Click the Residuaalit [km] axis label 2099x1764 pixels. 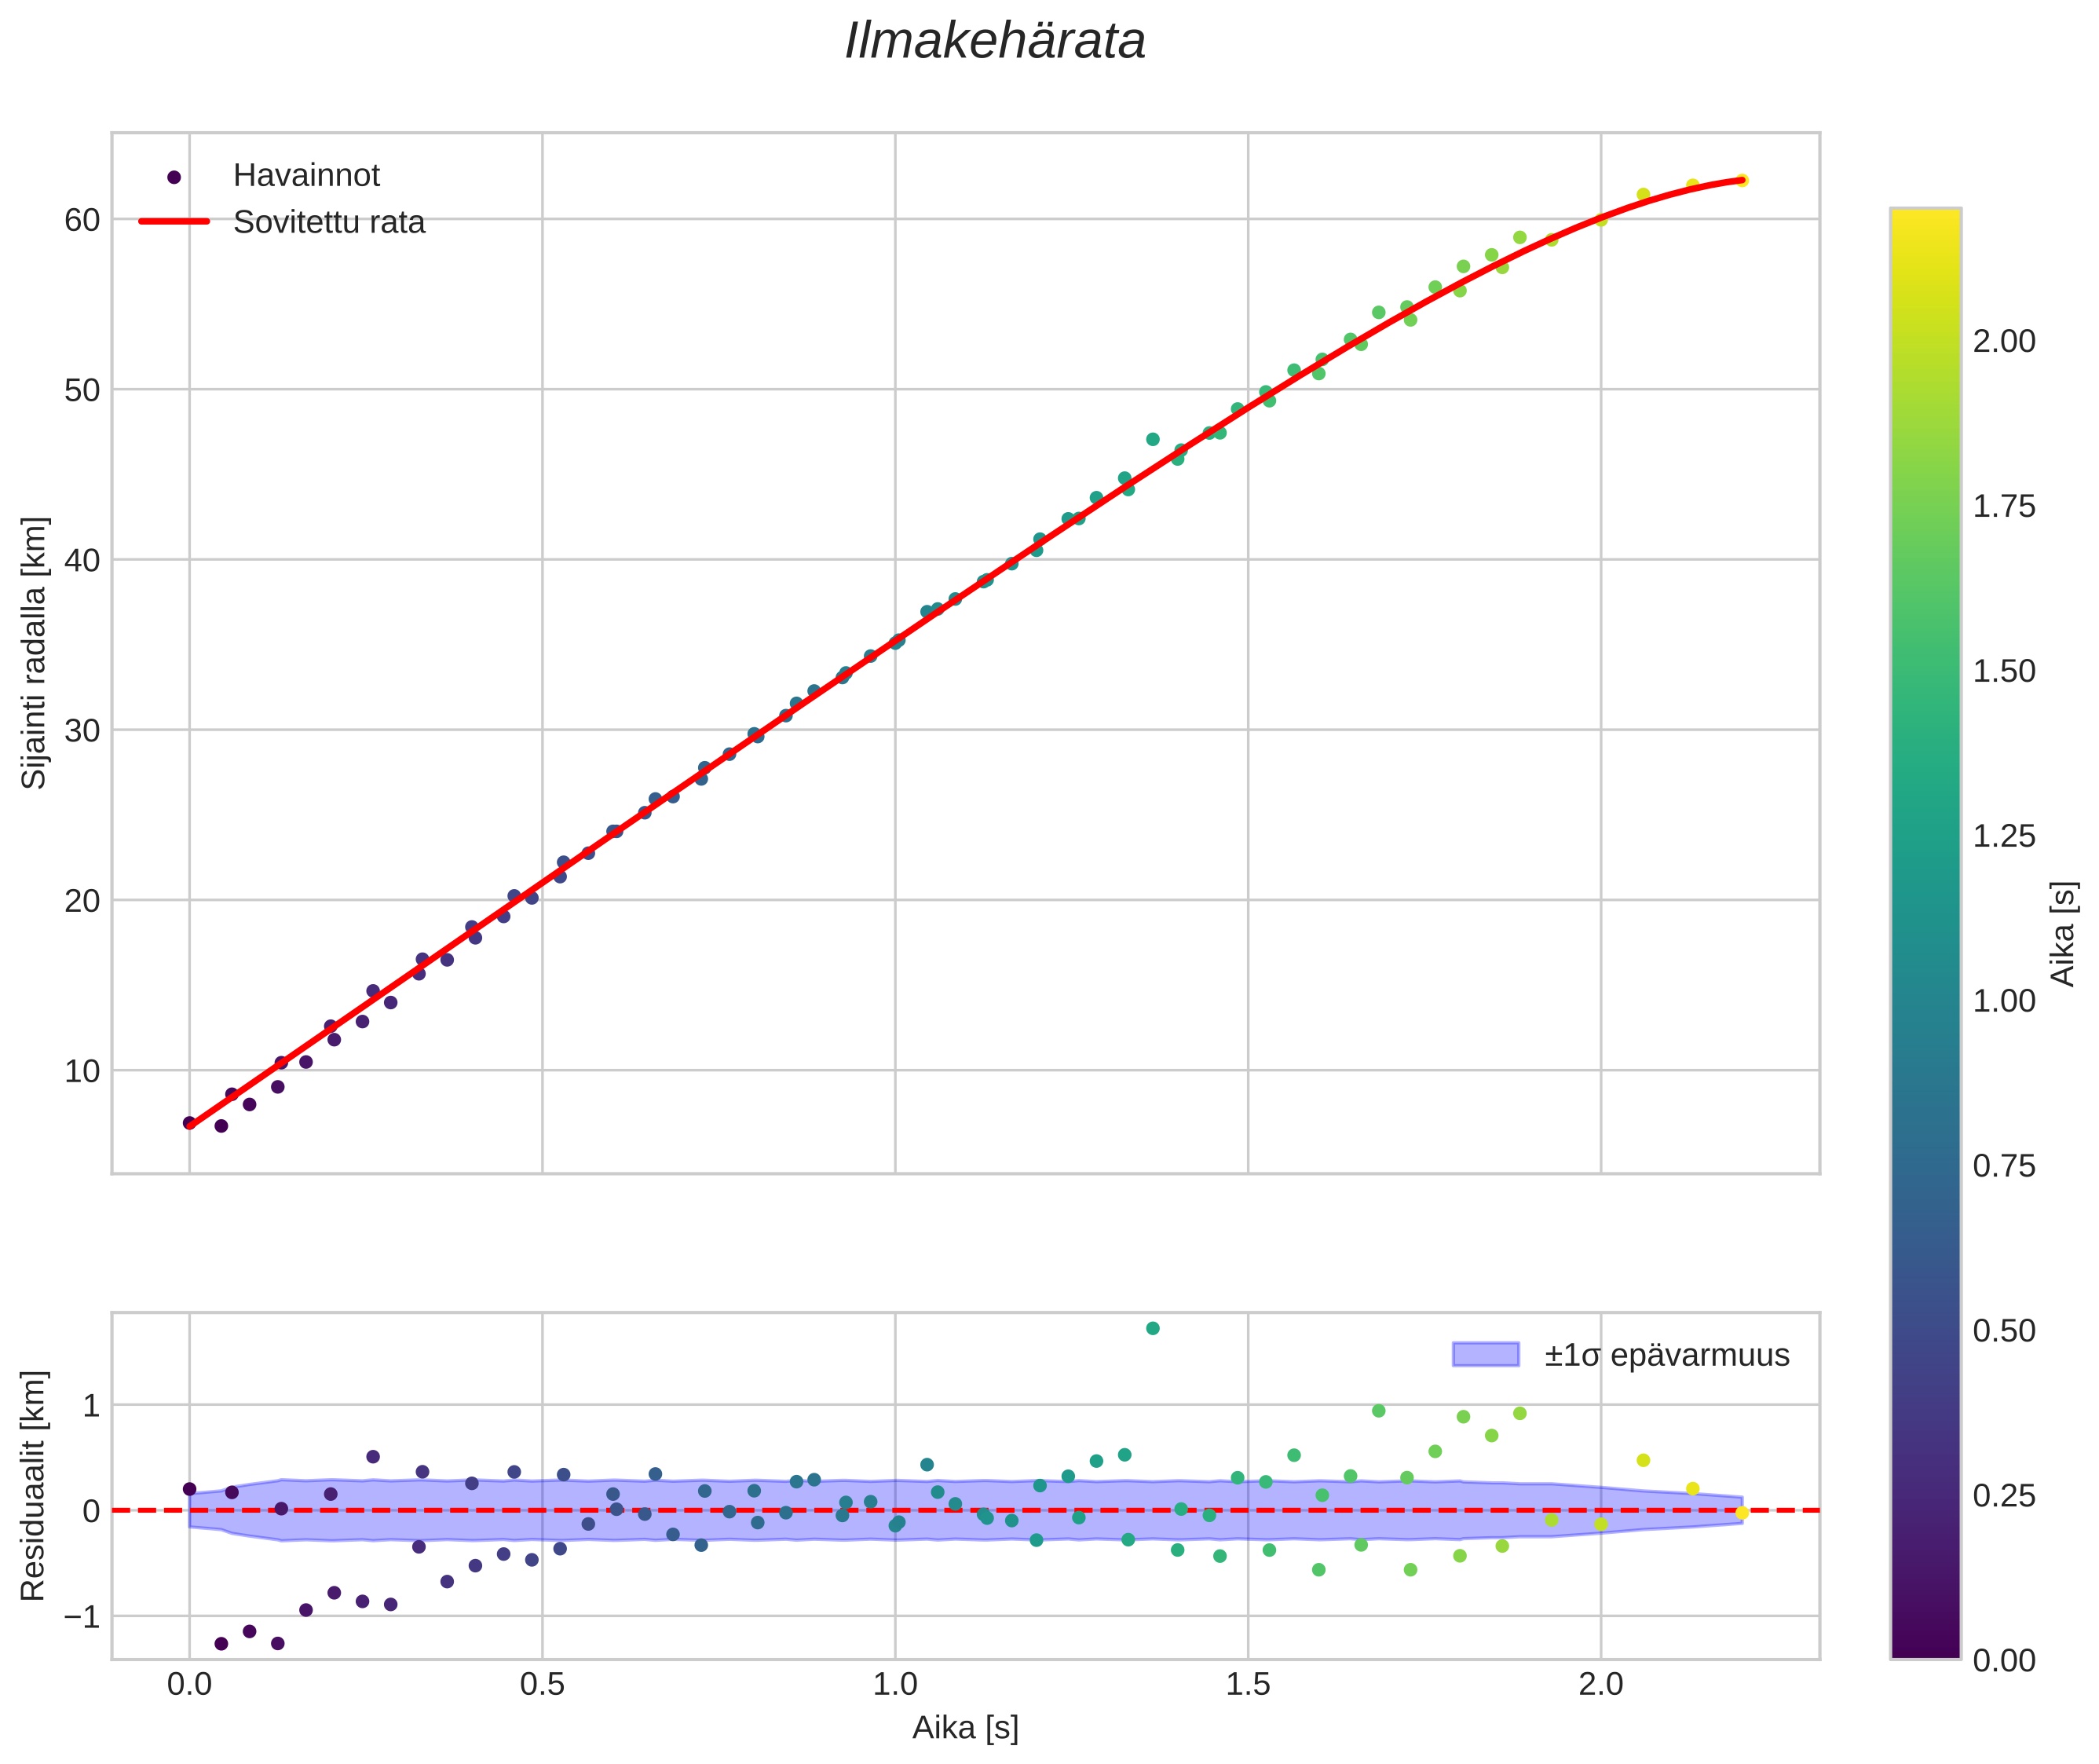pyautogui.click(x=34, y=1485)
